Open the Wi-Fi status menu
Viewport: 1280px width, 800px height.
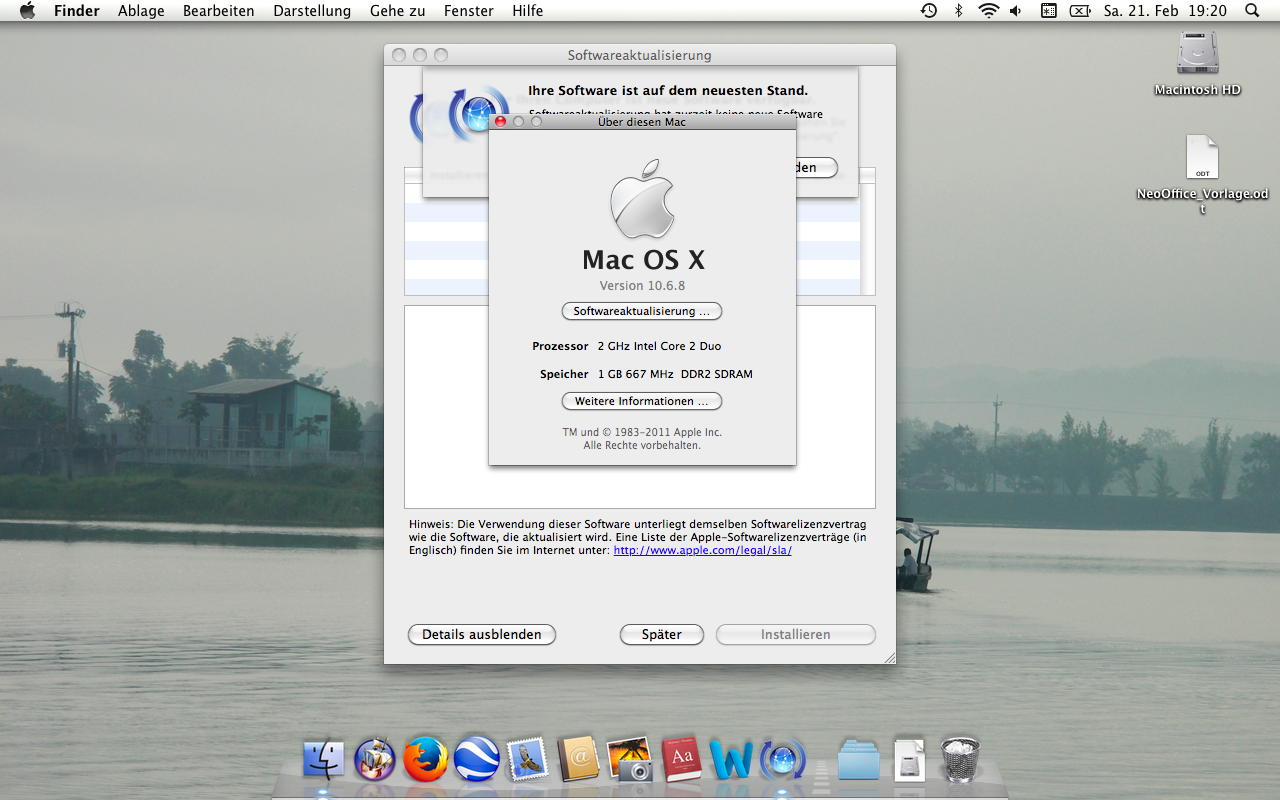pos(988,11)
